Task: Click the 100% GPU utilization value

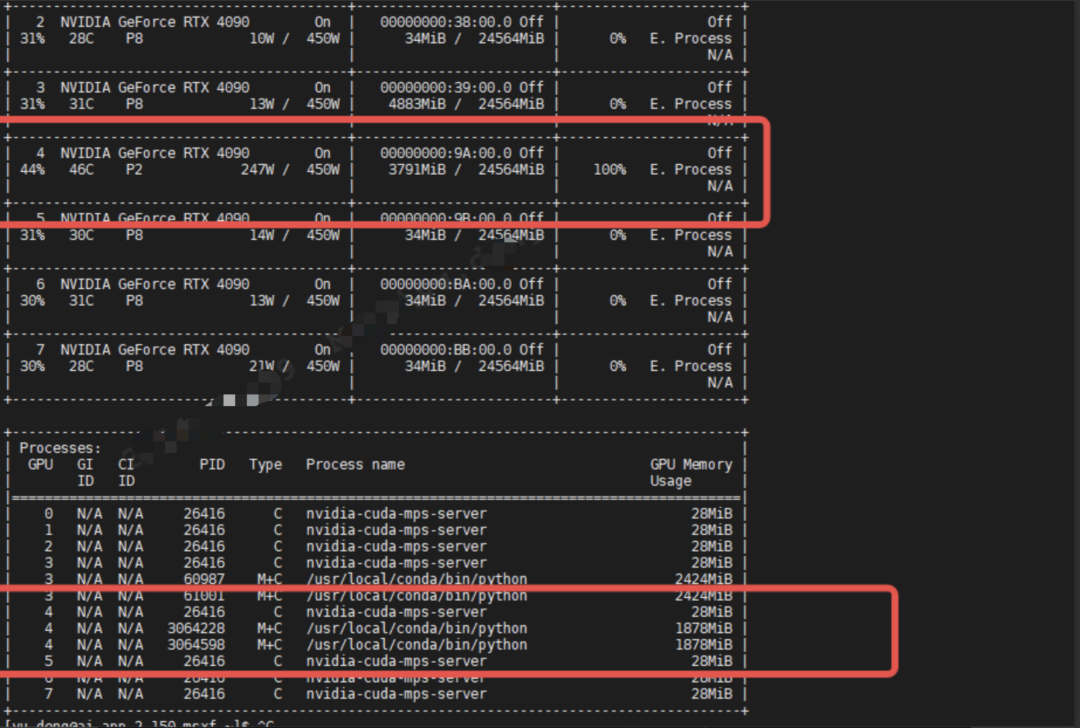Action: pyautogui.click(x=610, y=169)
